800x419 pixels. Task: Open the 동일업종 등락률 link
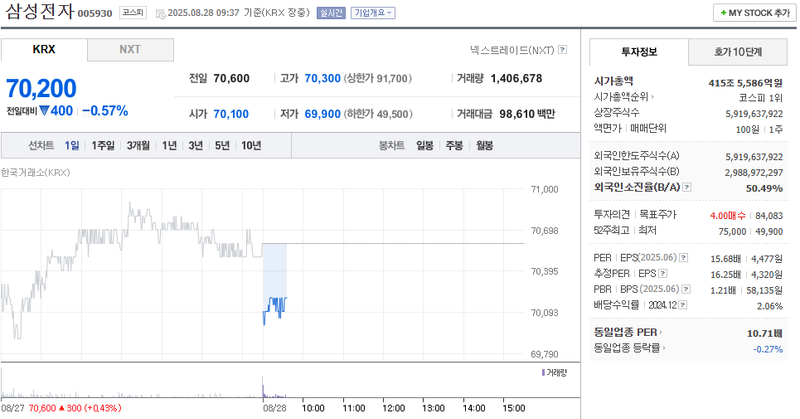(630, 348)
